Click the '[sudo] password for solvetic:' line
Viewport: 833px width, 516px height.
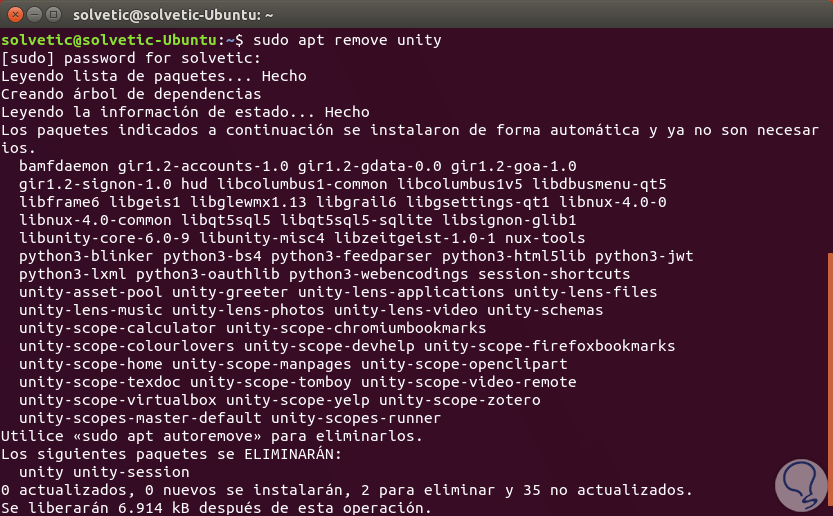click(x=131, y=58)
